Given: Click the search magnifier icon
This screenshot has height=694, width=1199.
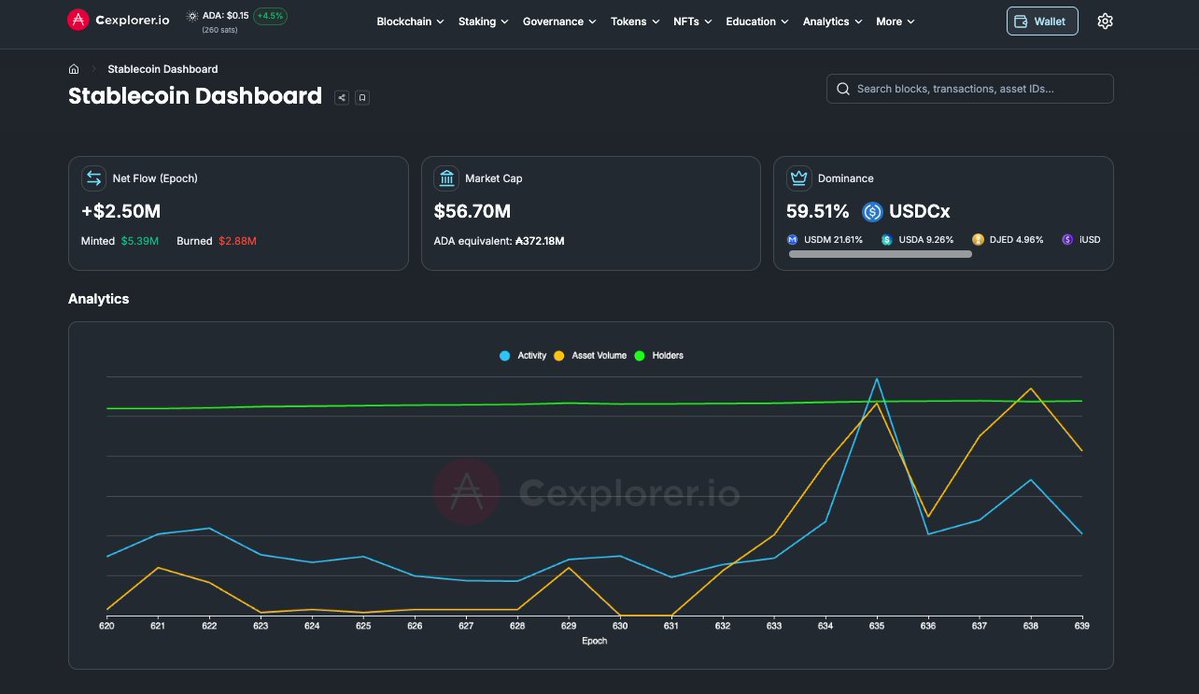Looking at the screenshot, I should (843, 89).
